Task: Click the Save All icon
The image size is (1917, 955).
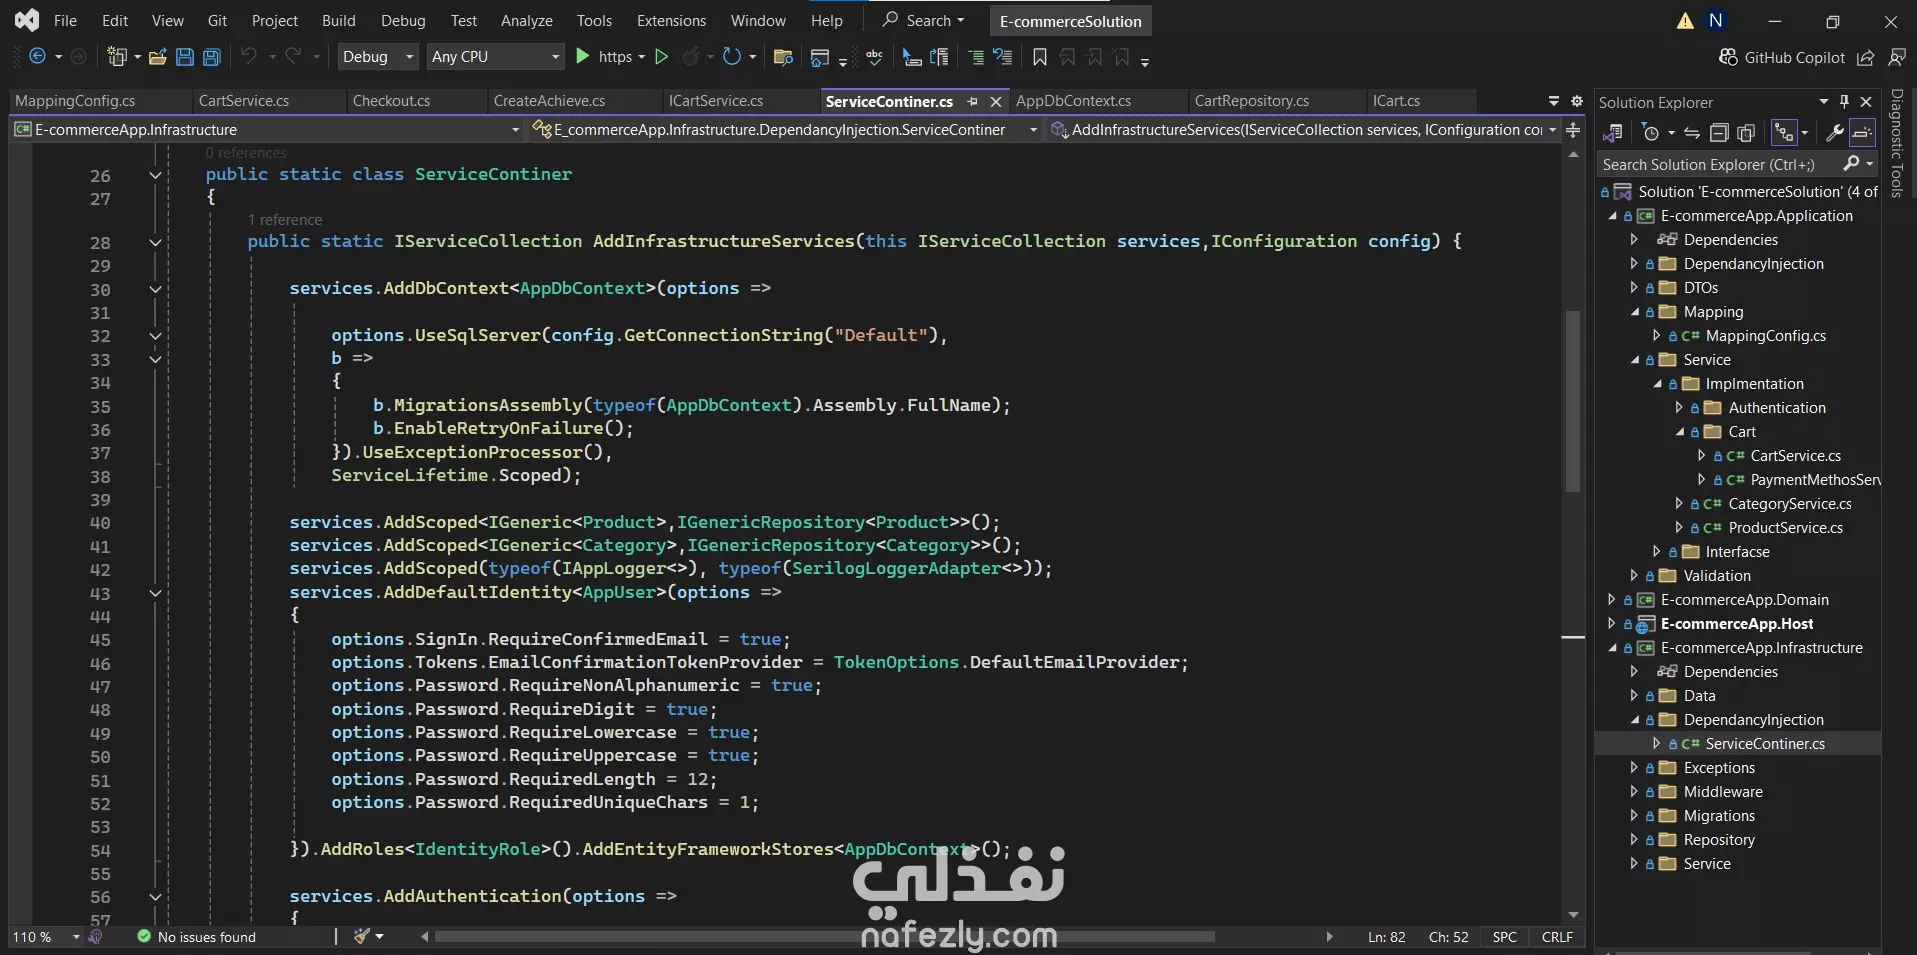Action: (212, 57)
